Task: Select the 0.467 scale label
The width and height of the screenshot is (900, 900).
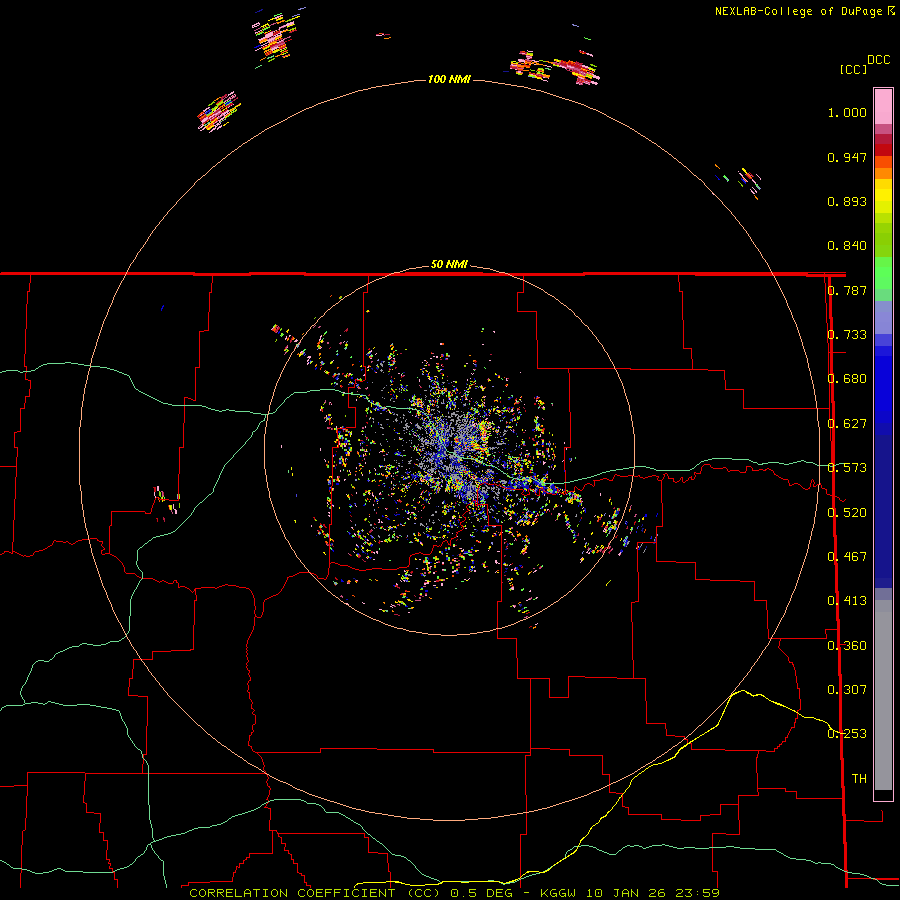Action: tap(847, 557)
